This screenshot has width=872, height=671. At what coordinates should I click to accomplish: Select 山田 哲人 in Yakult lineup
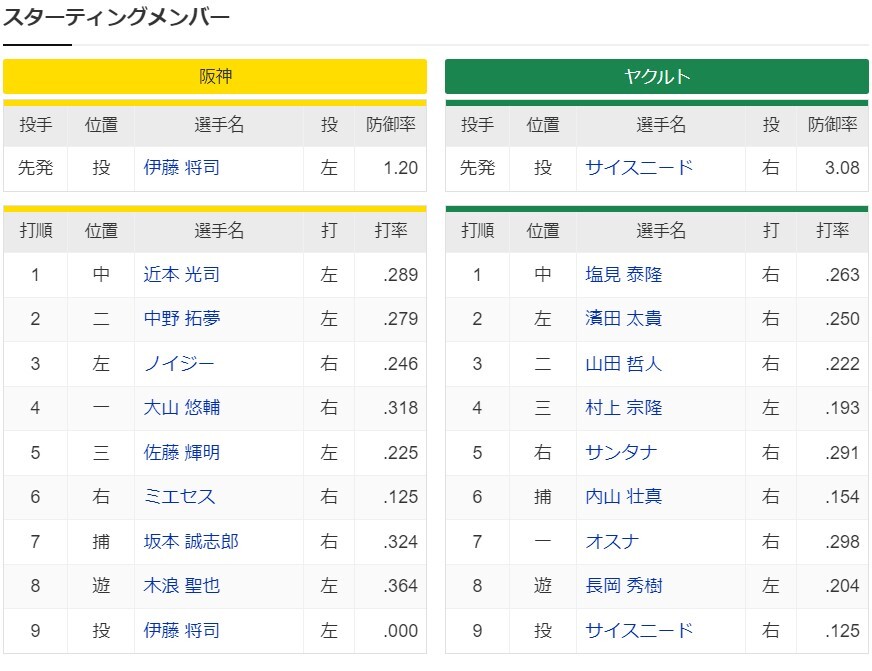tap(623, 364)
